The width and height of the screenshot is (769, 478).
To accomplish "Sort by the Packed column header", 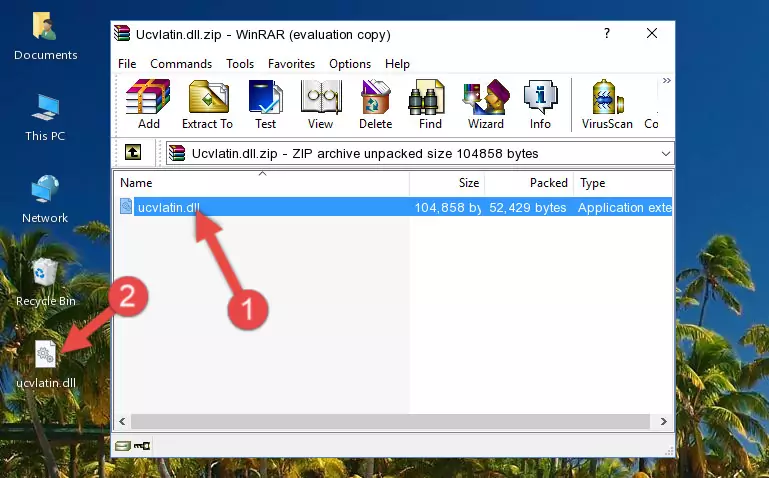I will point(529,183).
